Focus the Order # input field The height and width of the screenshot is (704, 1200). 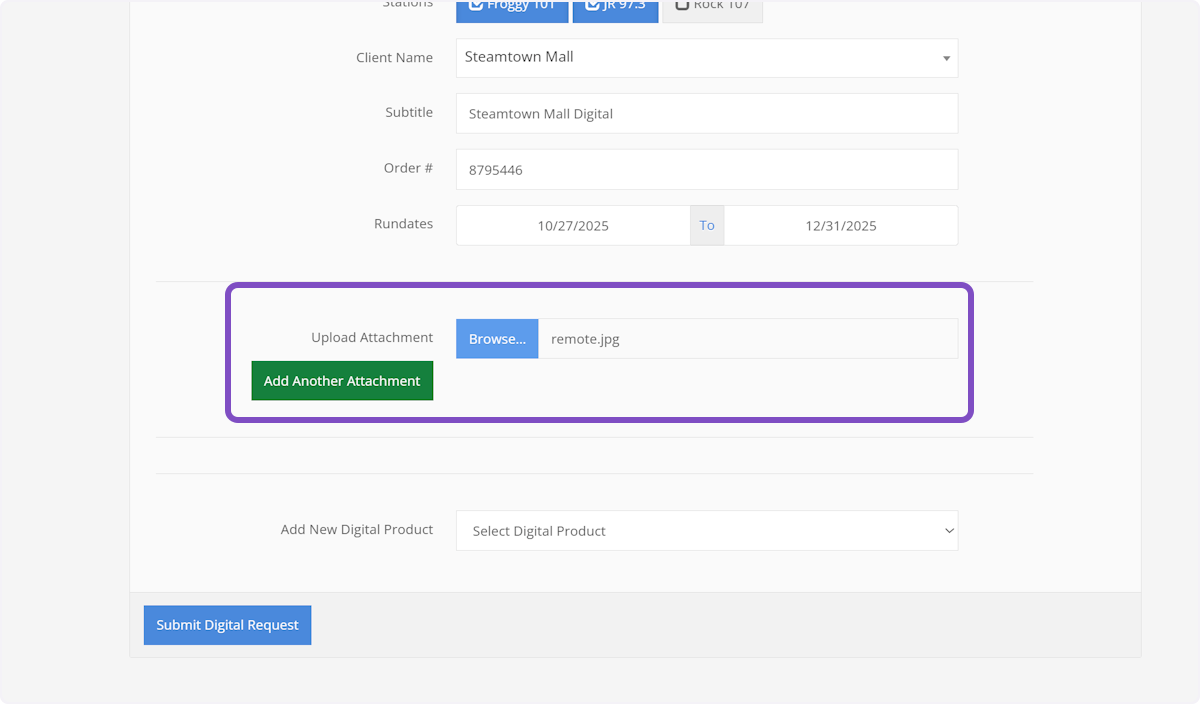[x=706, y=170]
